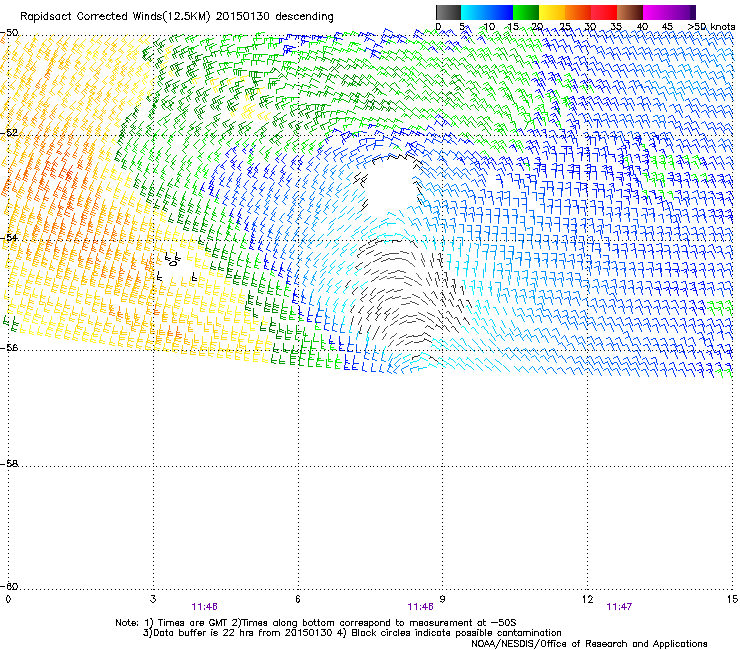This screenshot has width=740, height=650.
Task: Click the brown 35-40 knots legend segment
Action: (x=630, y=12)
